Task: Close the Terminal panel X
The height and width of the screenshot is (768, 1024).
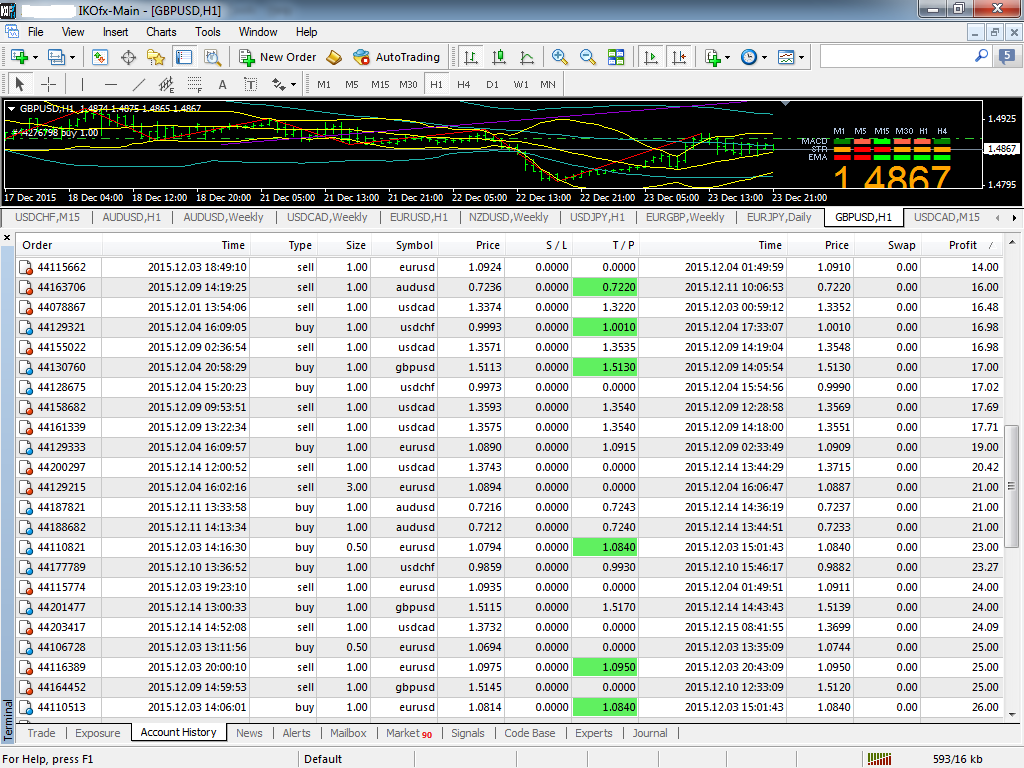Action: pos(7,238)
